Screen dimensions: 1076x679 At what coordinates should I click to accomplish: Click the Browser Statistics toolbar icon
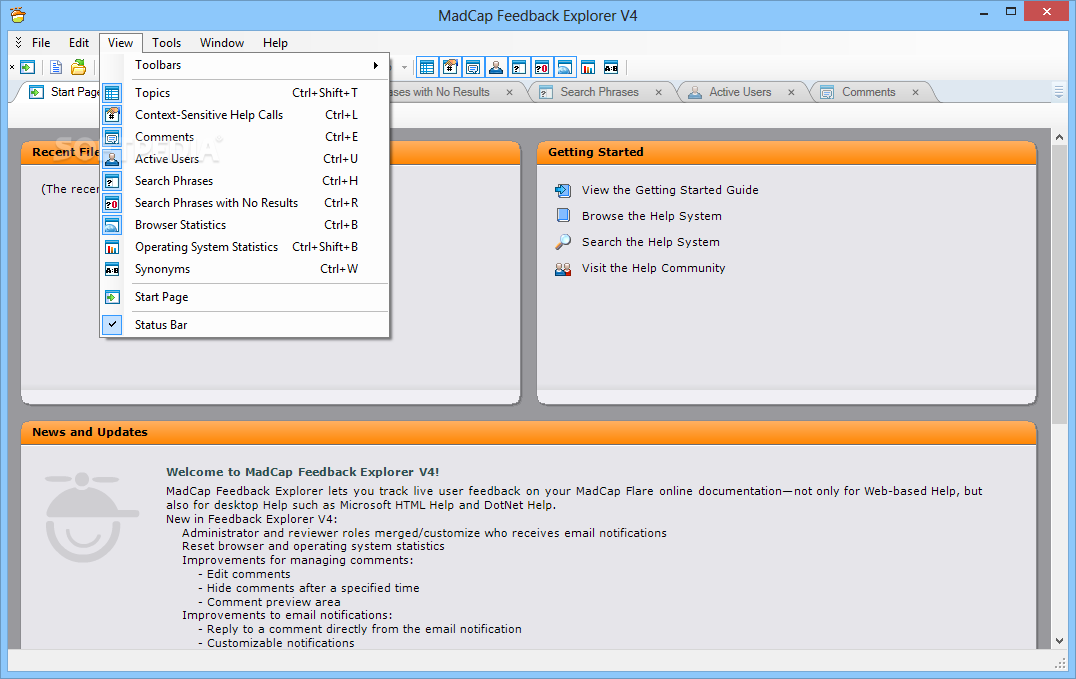[x=565, y=67]
